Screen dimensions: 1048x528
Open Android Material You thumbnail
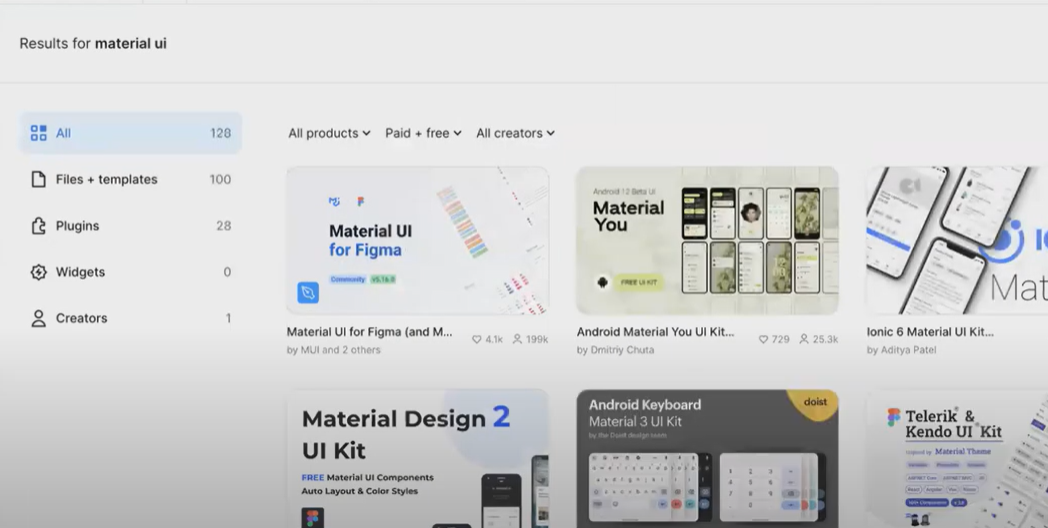pos(707,241)
